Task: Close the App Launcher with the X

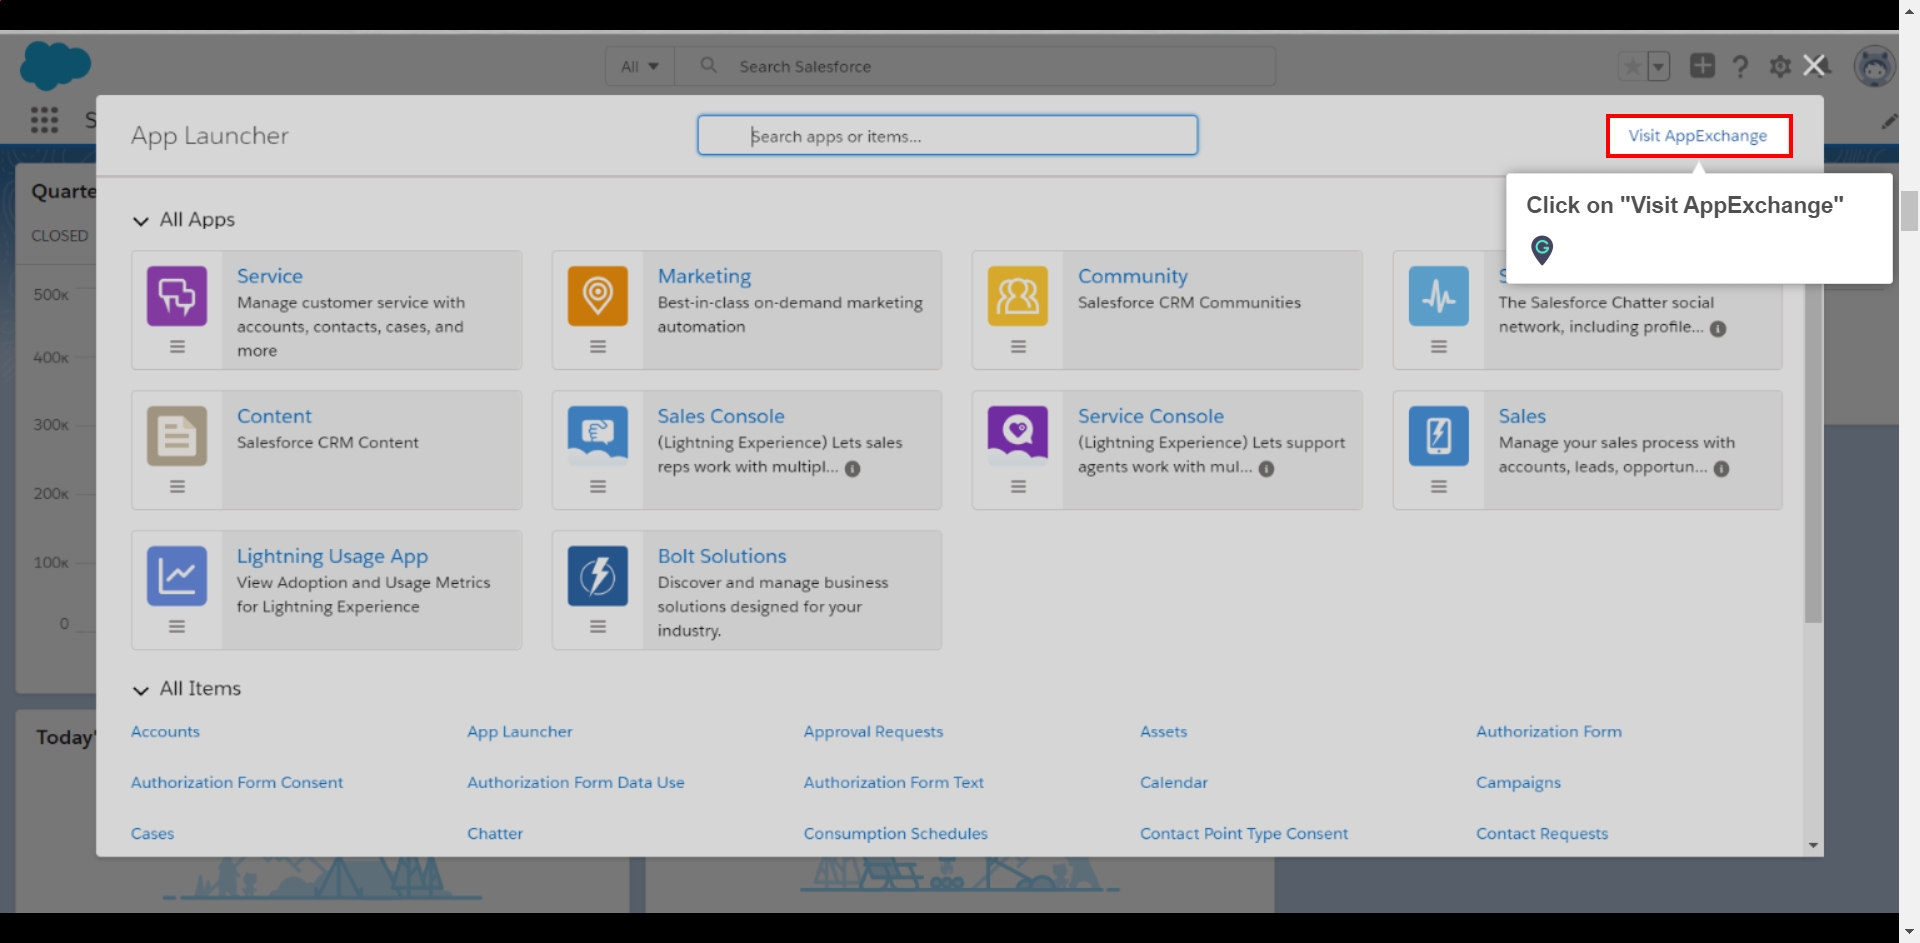Action: 1815,66
